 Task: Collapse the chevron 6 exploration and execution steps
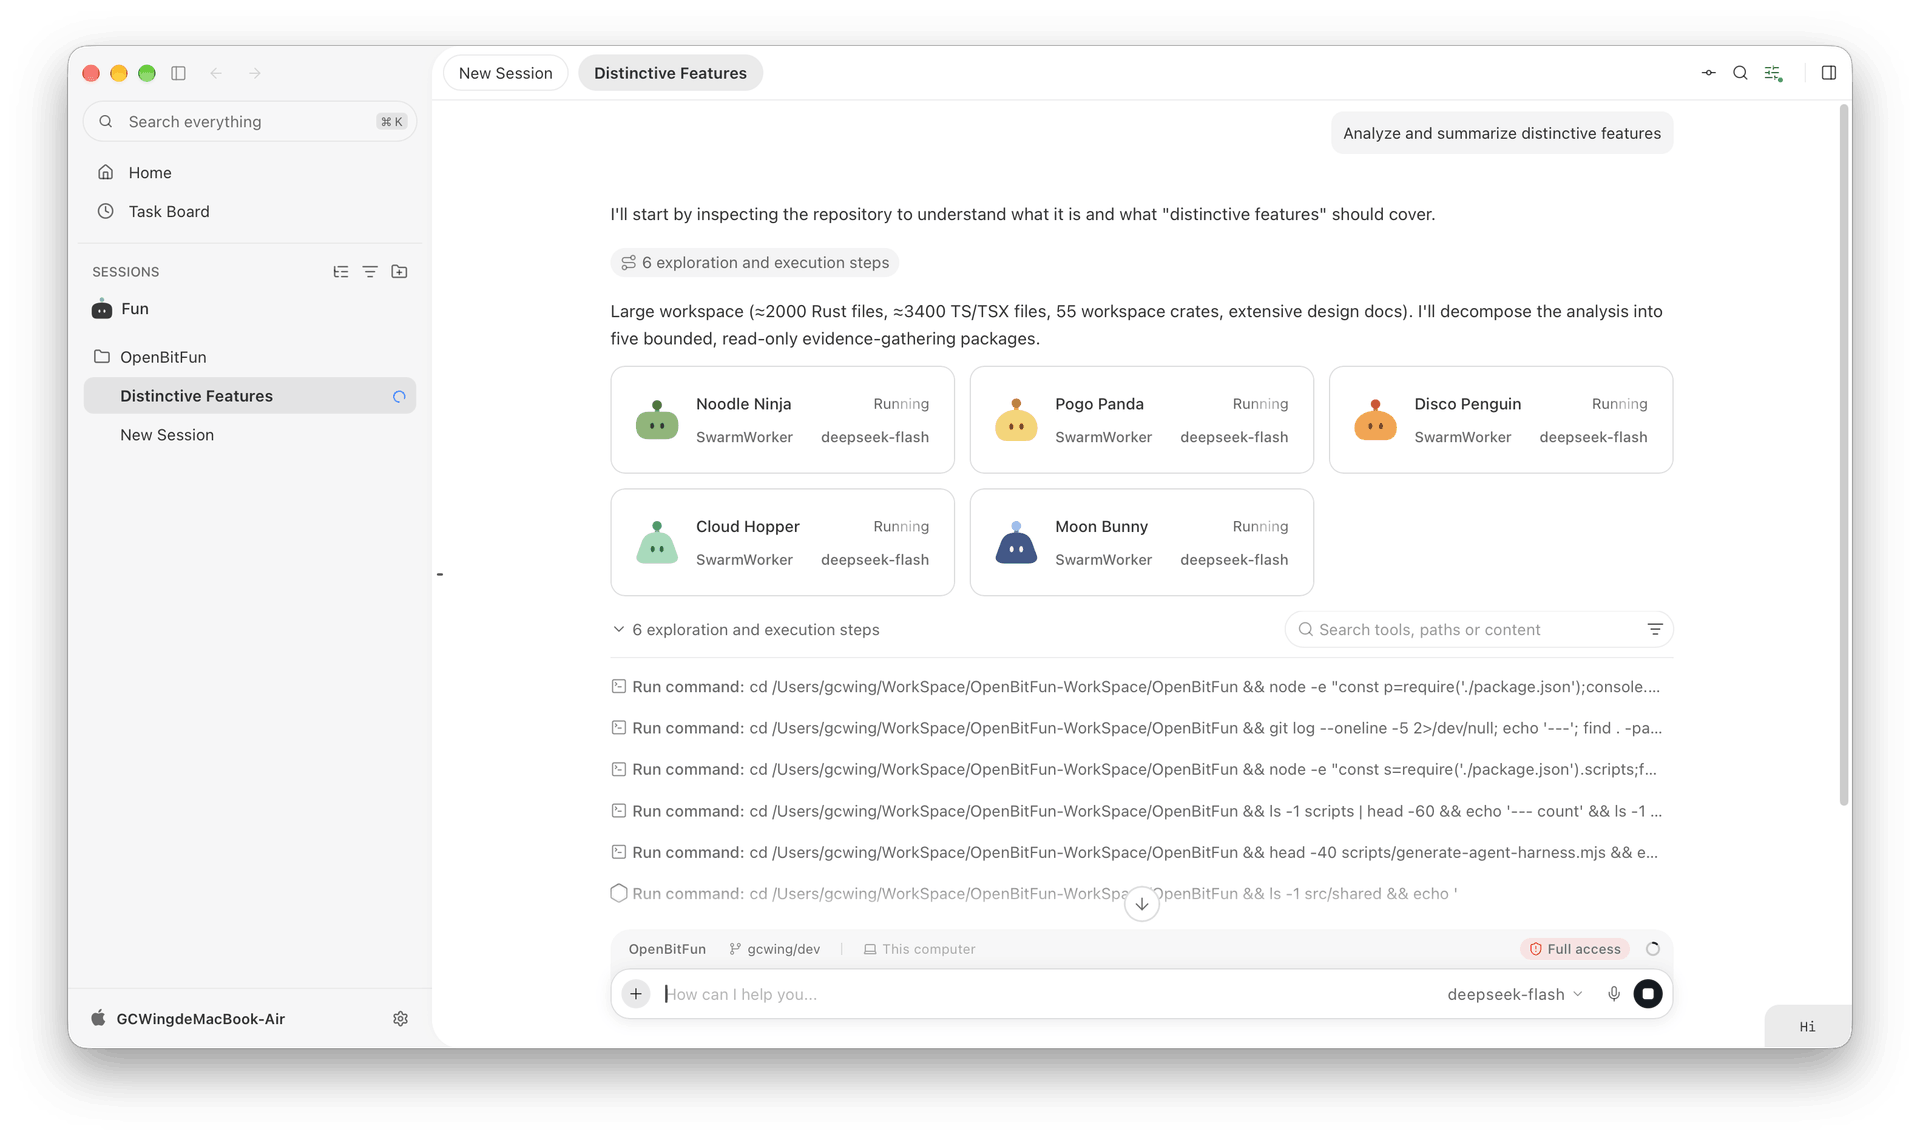[746, 629]
